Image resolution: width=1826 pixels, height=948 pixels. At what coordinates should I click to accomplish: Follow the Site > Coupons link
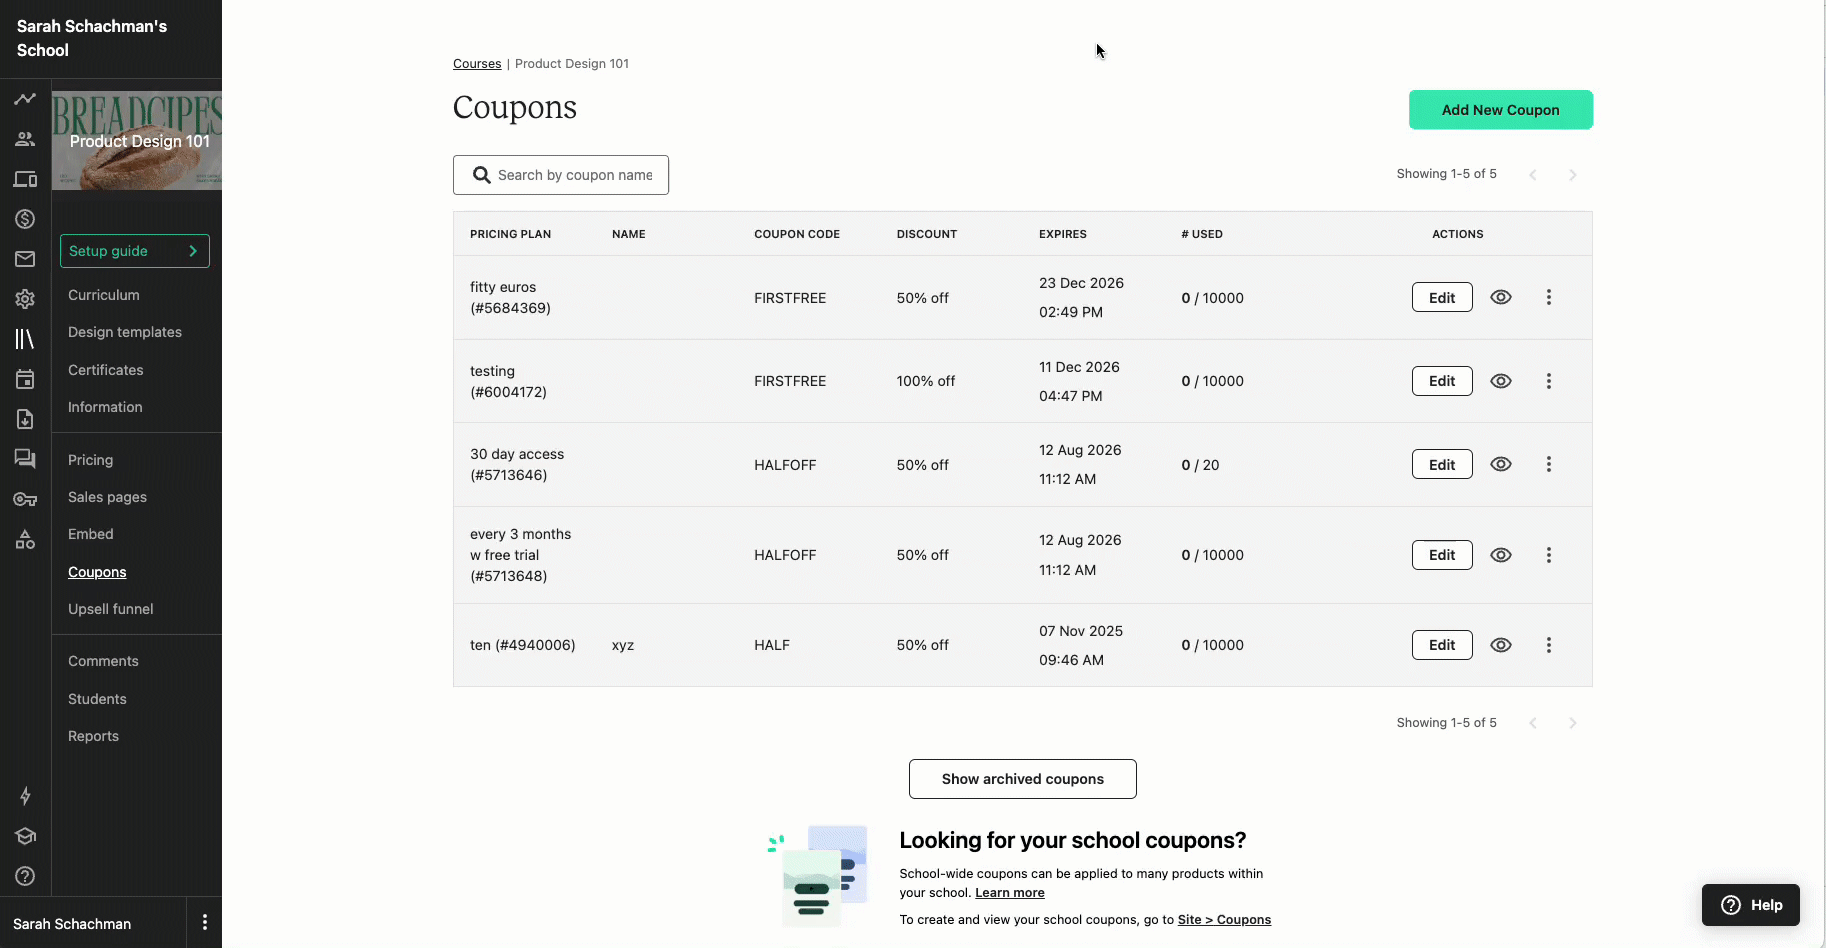(x=1224, y=920)
